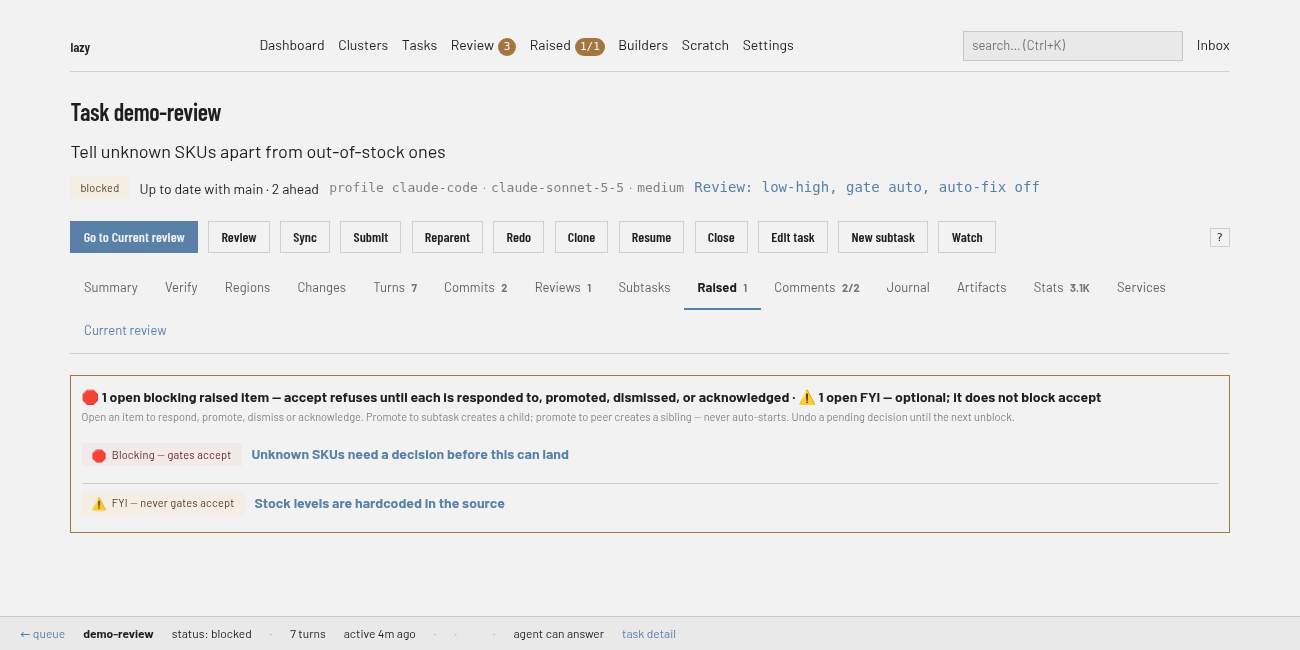Switch to the Verify tab
The height and width of the screenshot is (650, 1300).
point(181,287)
